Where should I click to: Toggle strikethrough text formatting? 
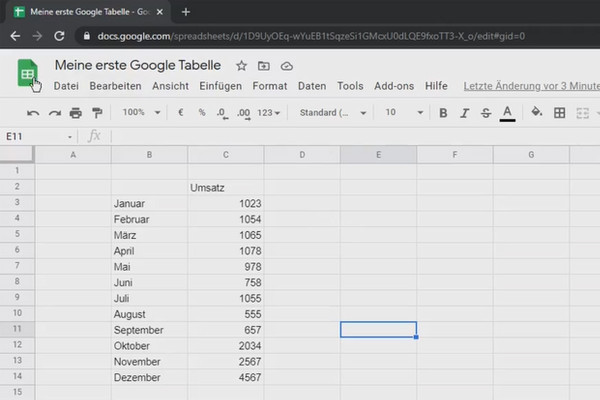point(486,113)
